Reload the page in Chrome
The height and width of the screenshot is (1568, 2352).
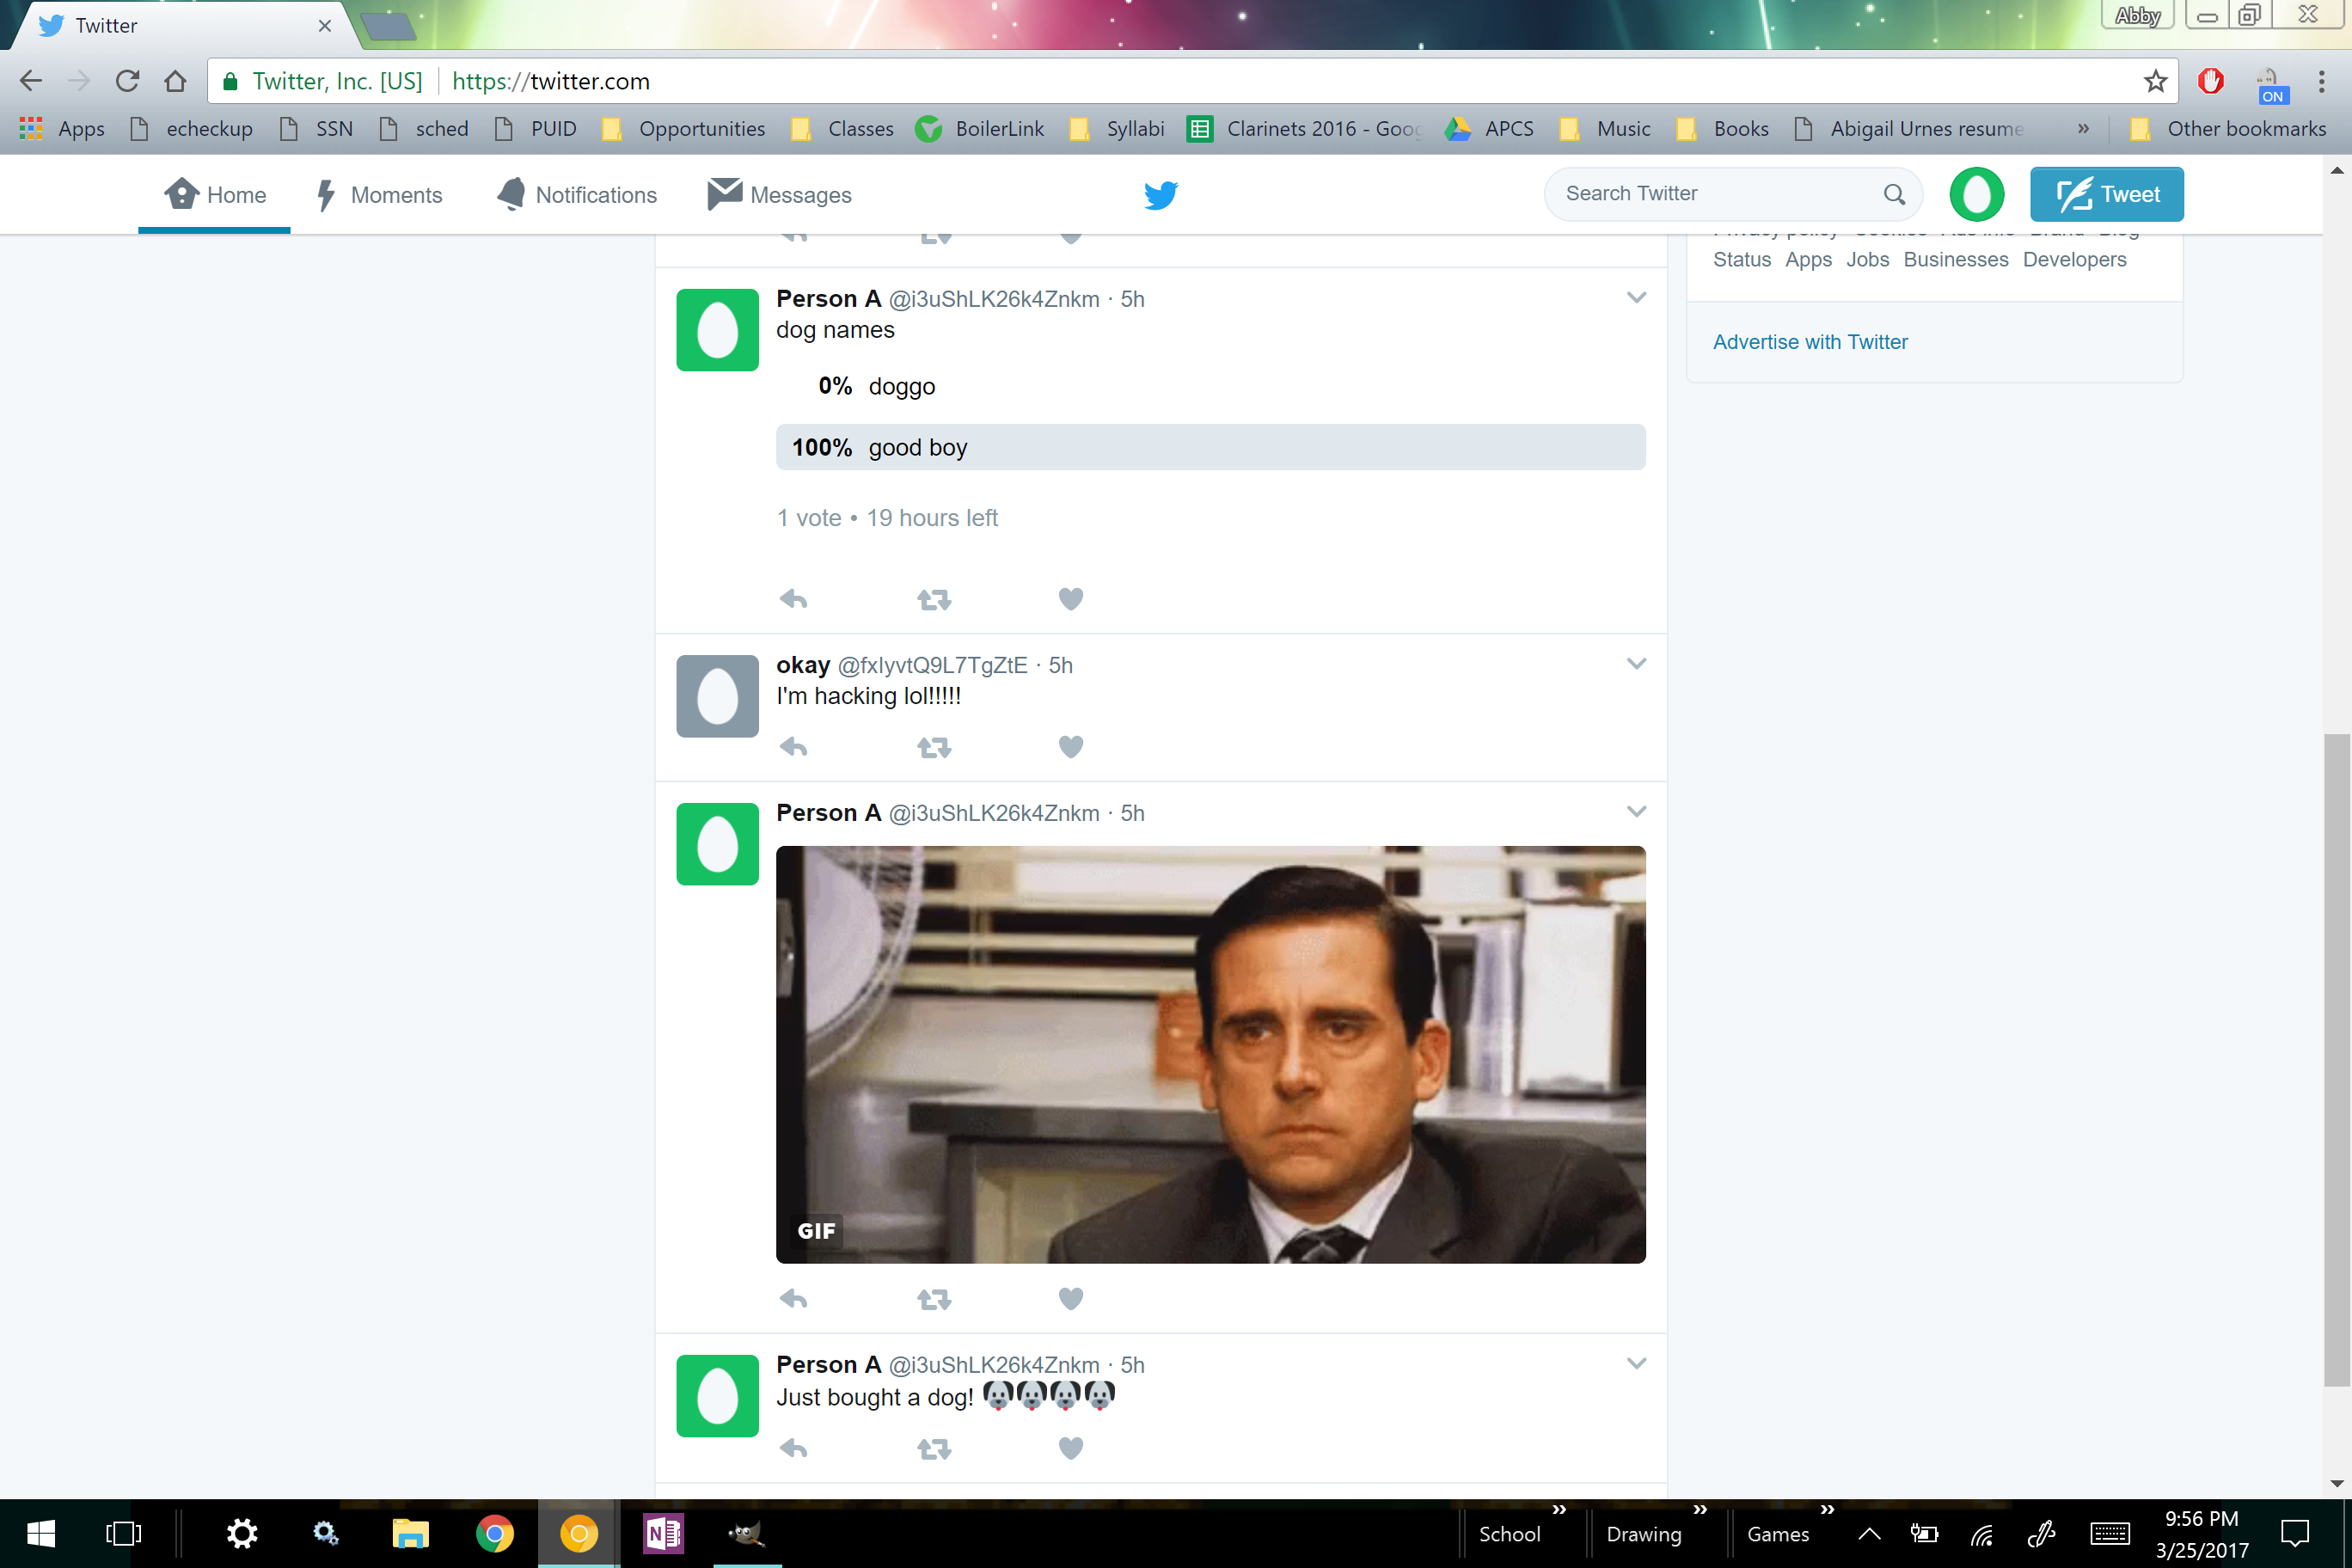[x=127, y=81]
